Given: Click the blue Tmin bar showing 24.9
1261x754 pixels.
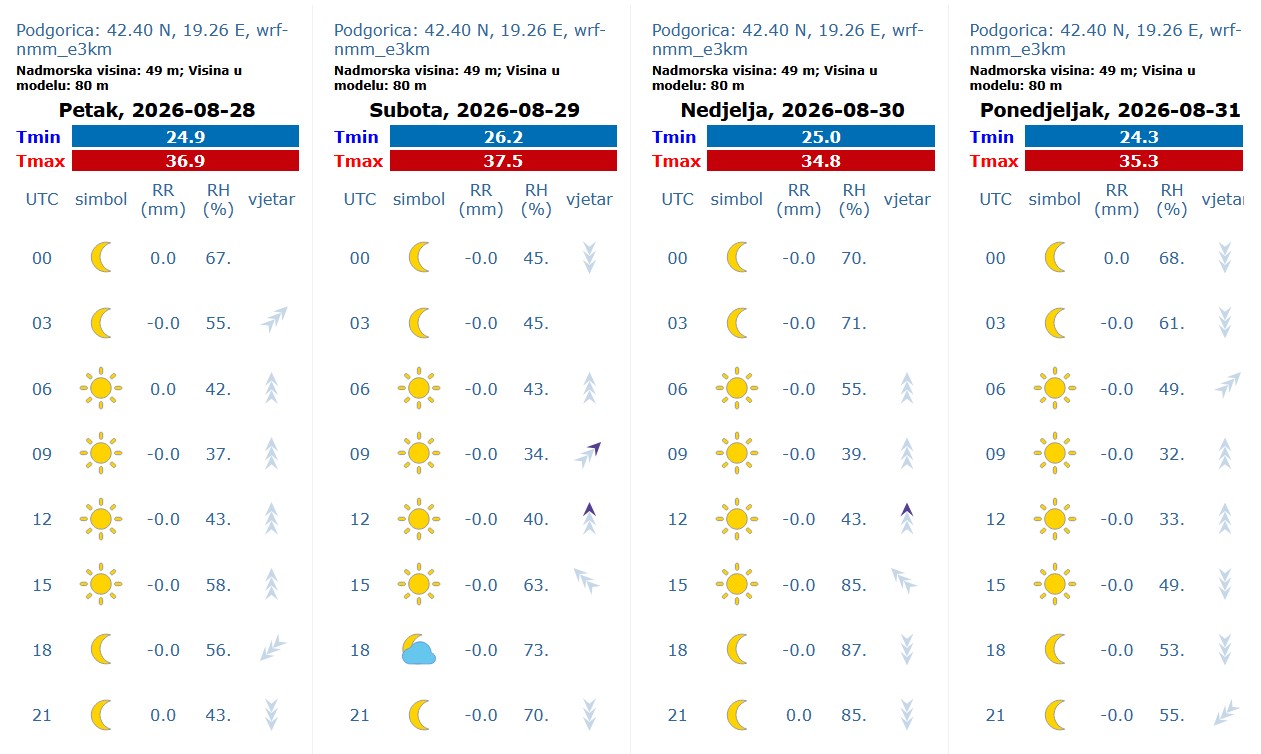Looking at the screenshot, I should coord(185,137).
